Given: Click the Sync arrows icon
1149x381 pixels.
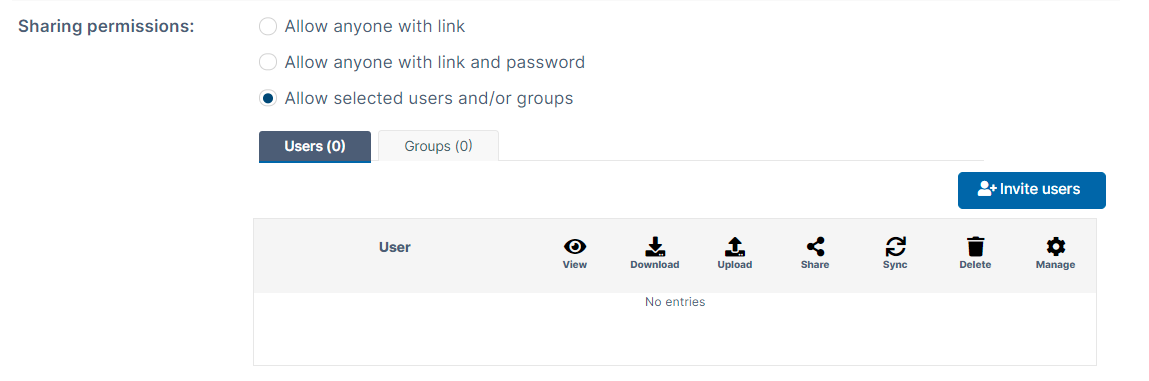Looking at the screenshot, I should [x=895, y=247].
